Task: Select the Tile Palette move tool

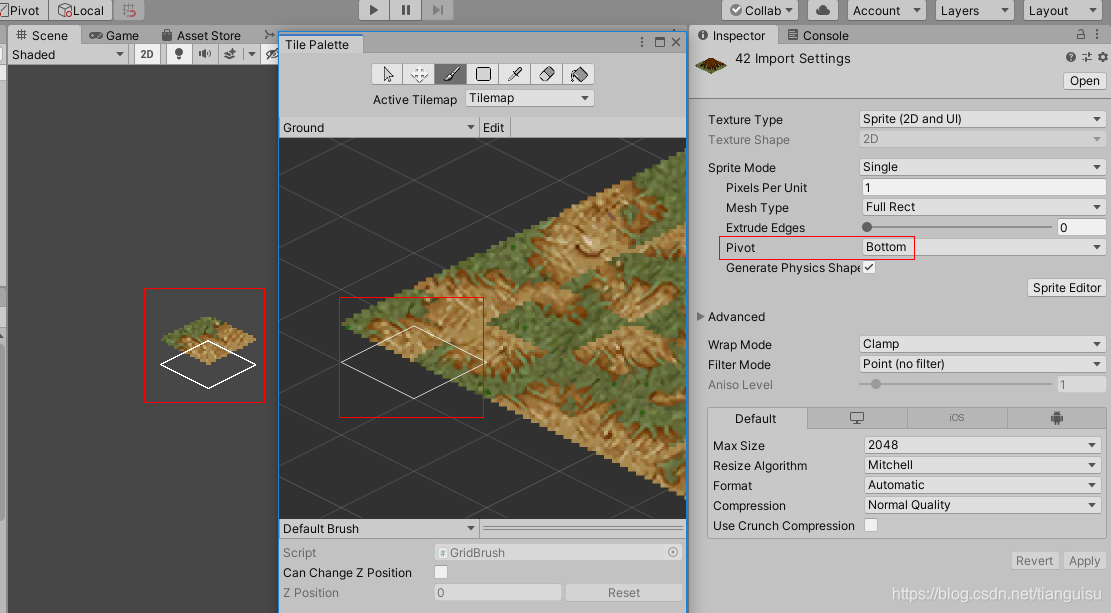Action: click(419, 74)
